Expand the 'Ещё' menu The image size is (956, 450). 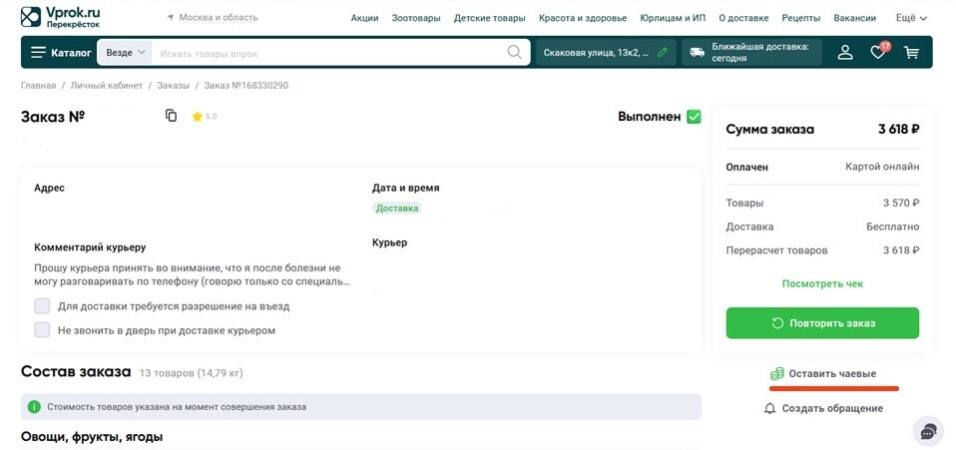pos(911,18)
